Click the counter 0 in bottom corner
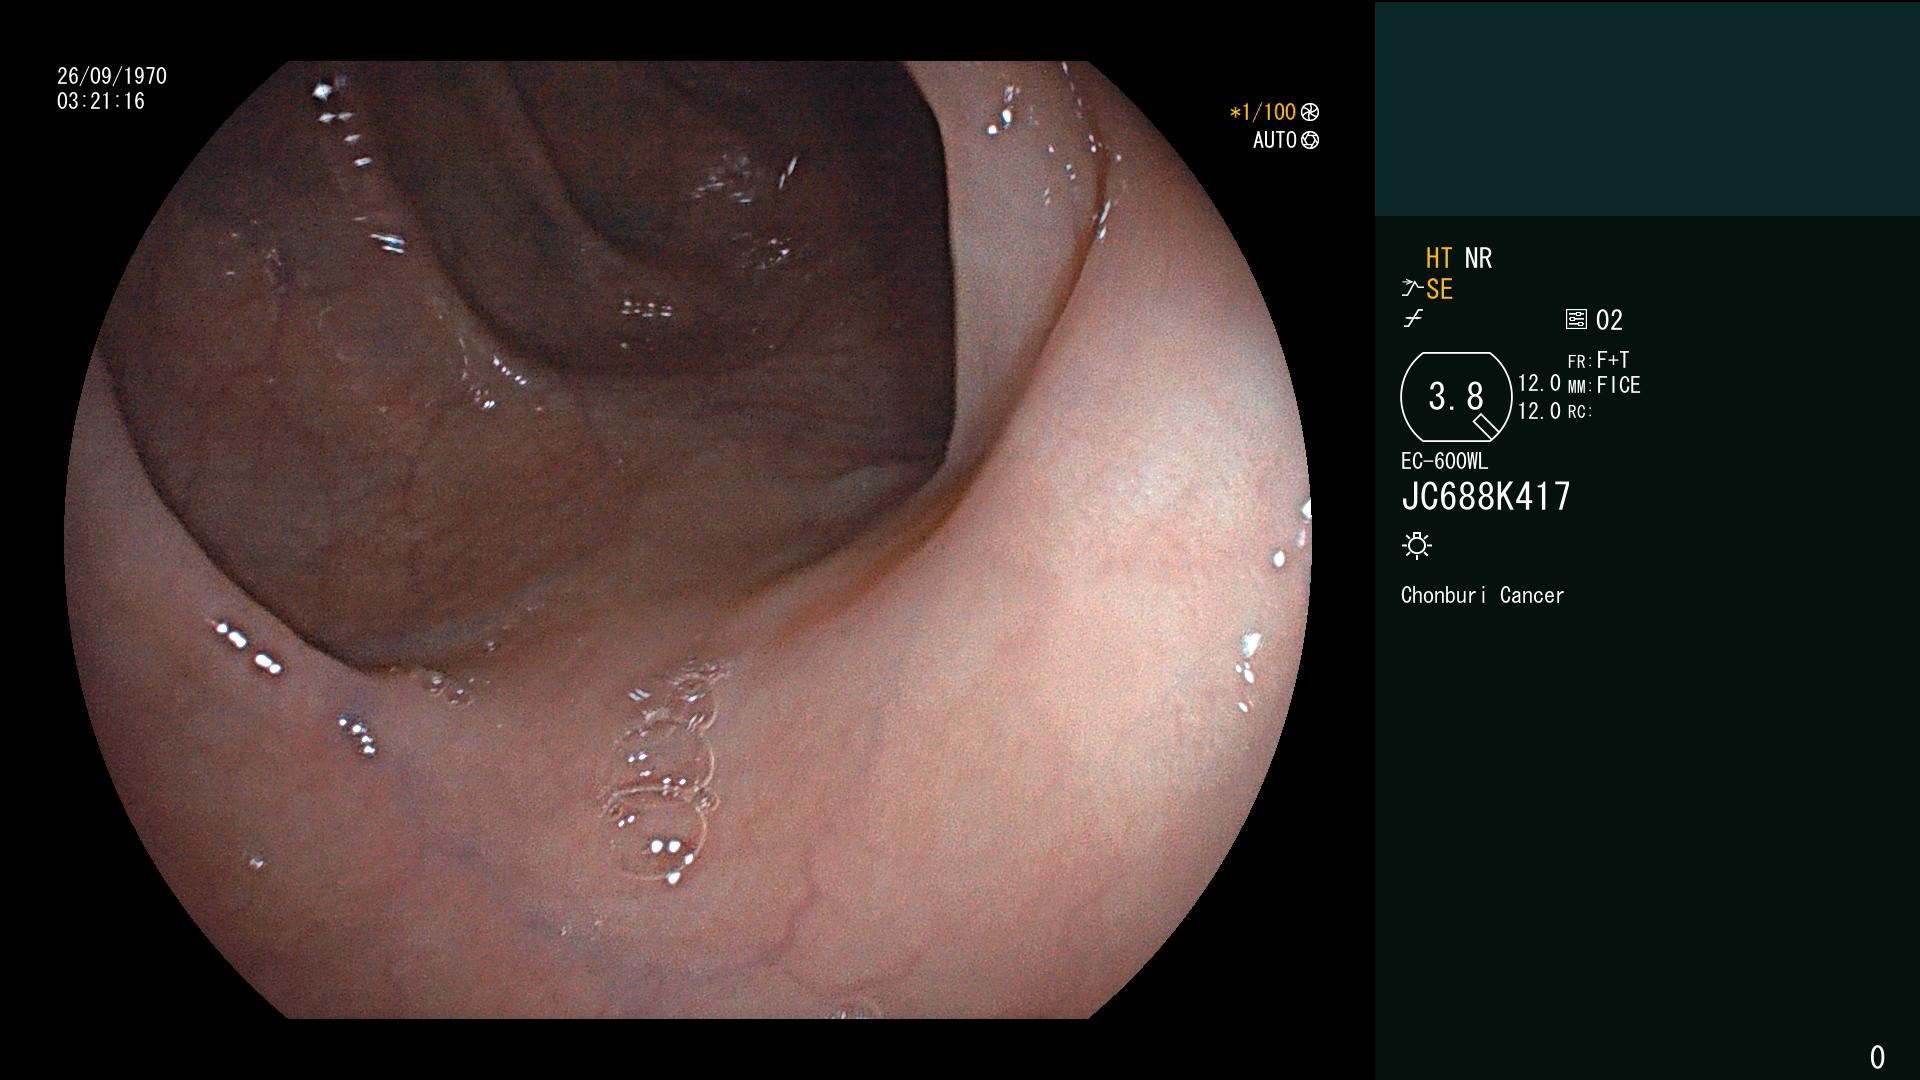The height and width of the screenshot is (1080, 1920). tap(1877, 1057)
